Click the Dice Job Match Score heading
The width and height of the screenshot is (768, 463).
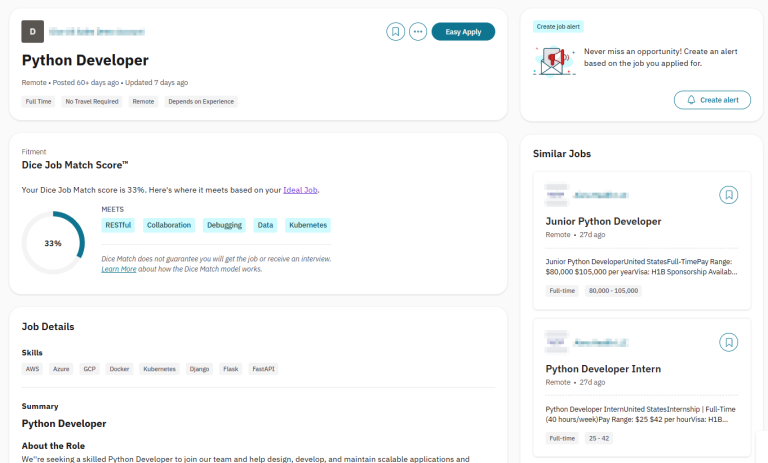point(75,165)
